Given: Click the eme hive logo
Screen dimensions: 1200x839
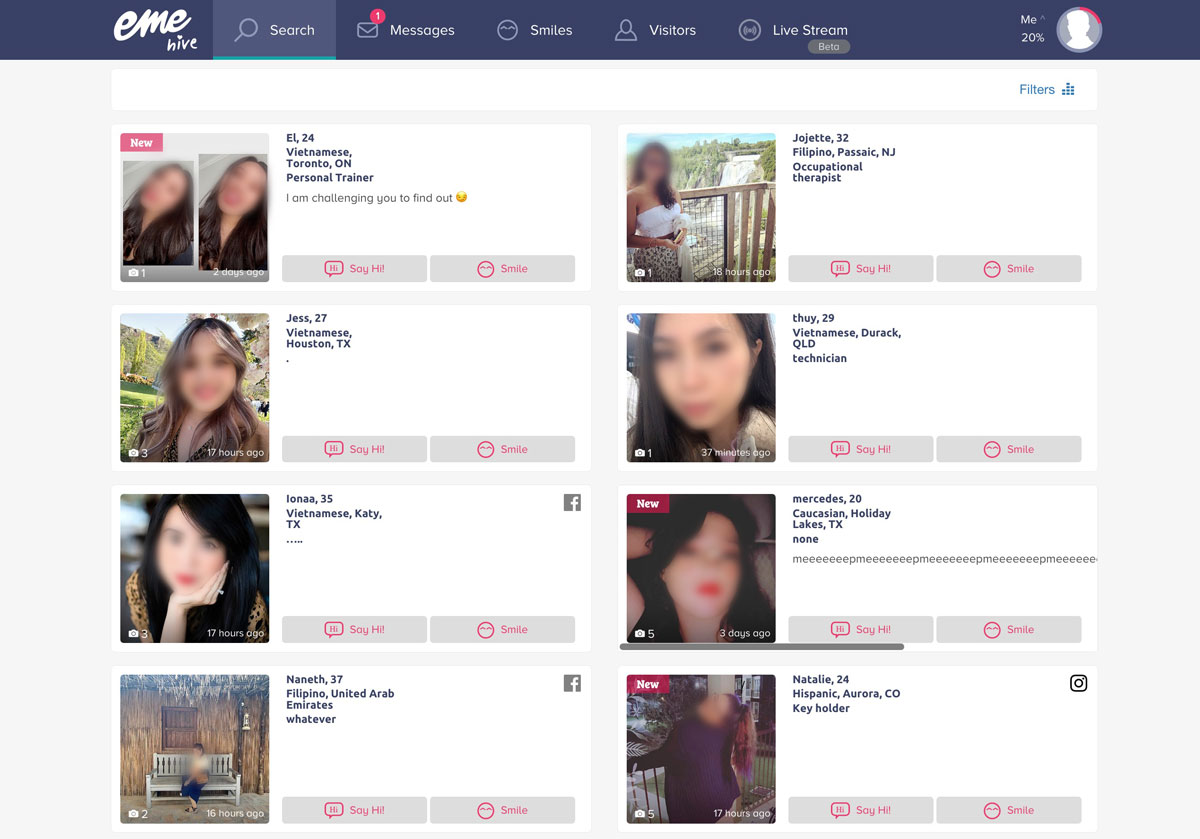Looking at the screenshot, I should 155,29.
